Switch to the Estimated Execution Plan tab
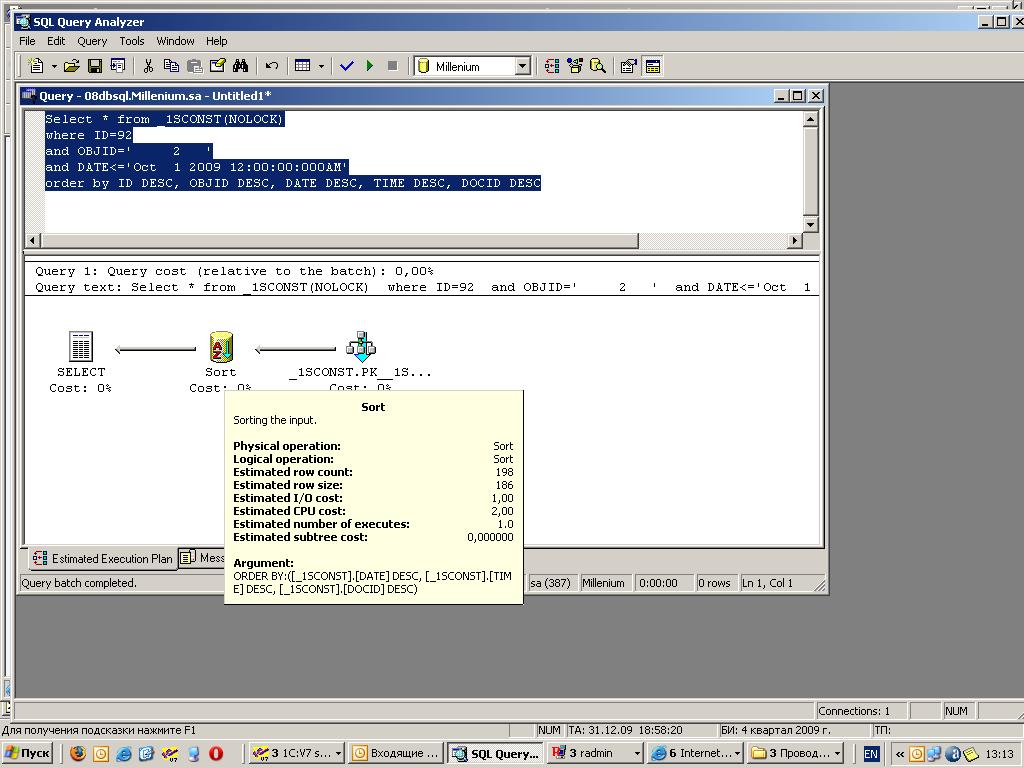 tap(102, 558)
